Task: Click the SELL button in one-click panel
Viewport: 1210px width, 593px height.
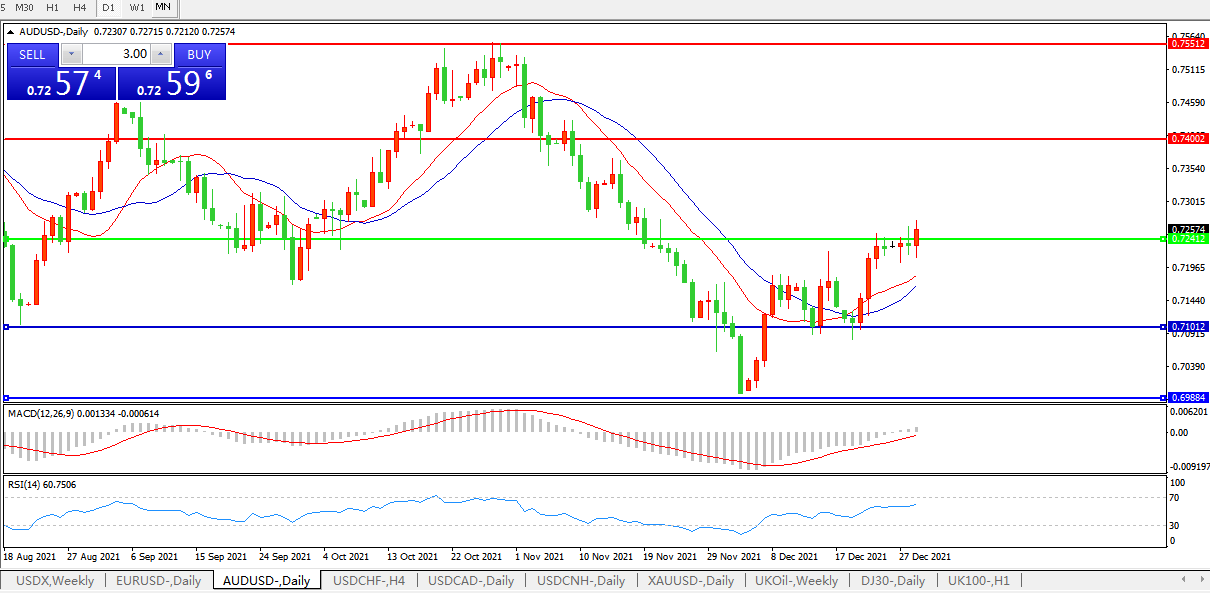Action: pos(32,54)
